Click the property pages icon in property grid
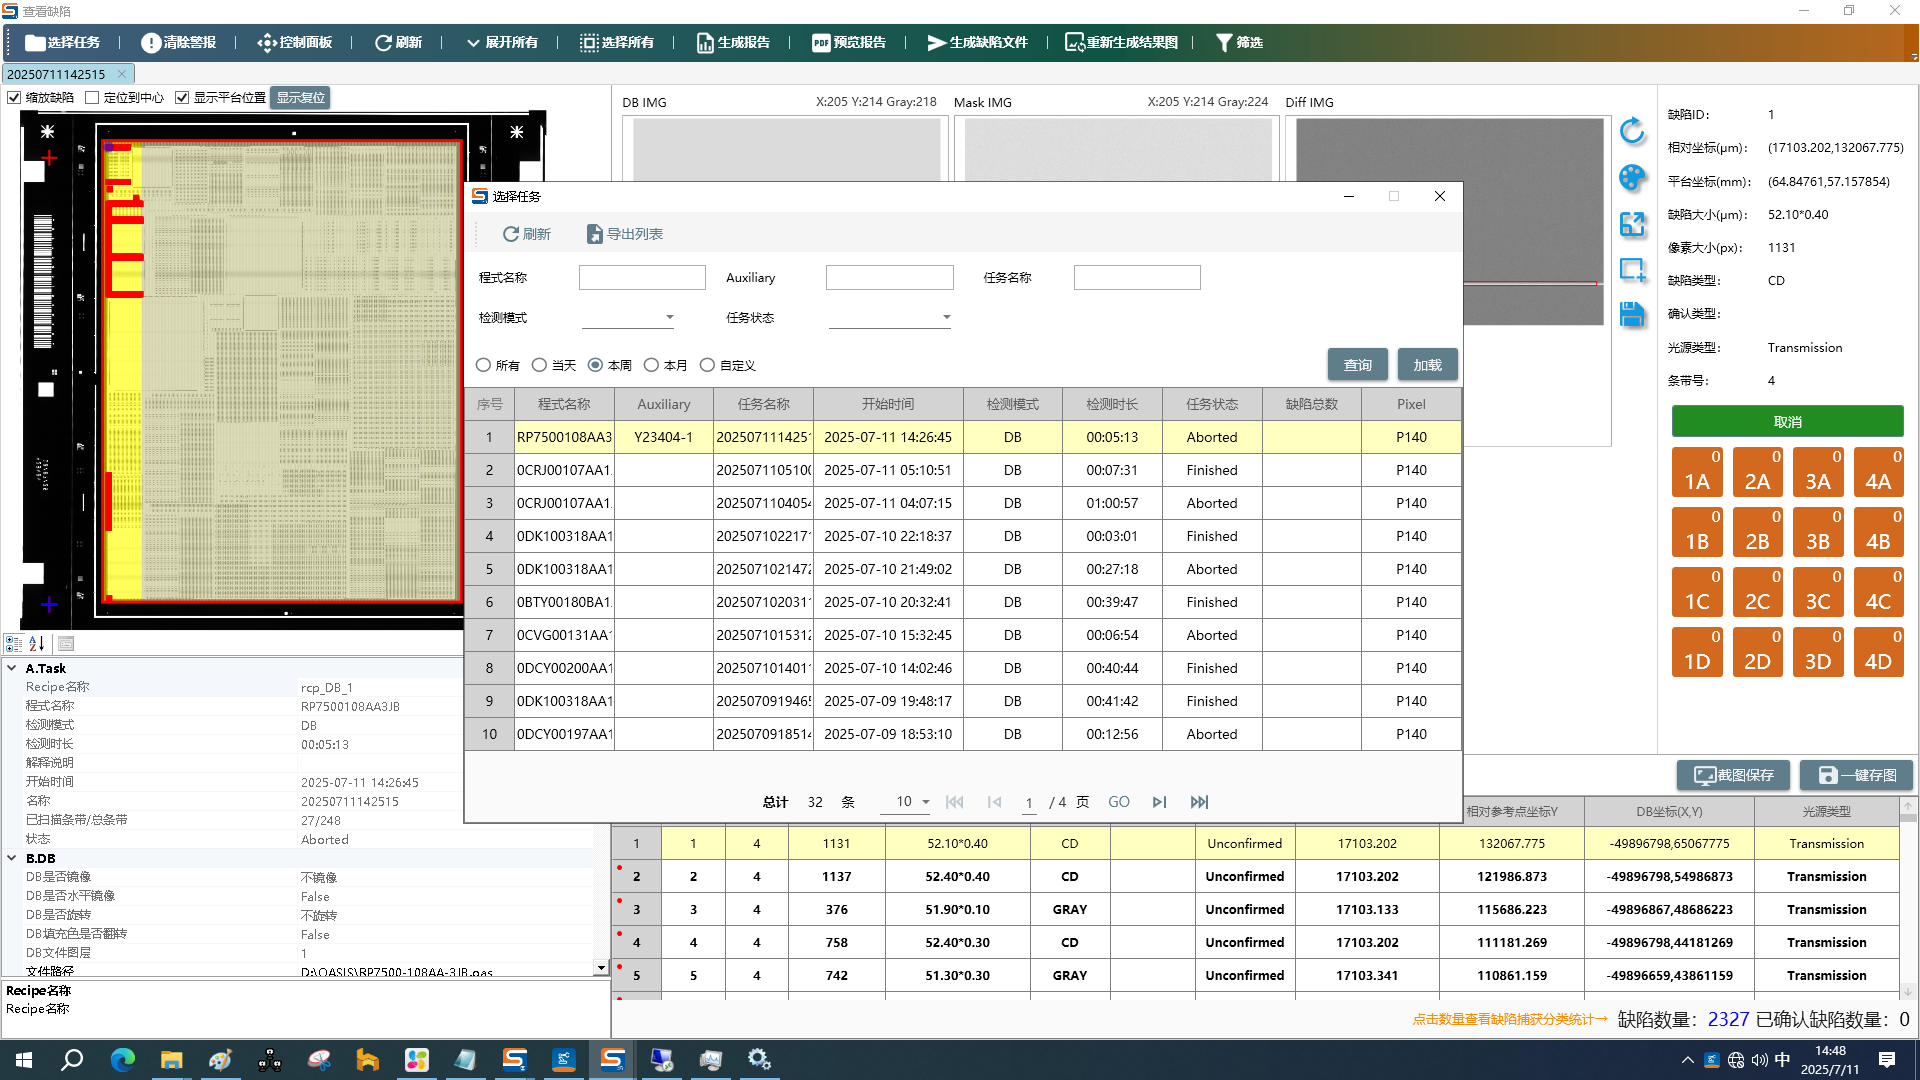 [x=66, y=644]
